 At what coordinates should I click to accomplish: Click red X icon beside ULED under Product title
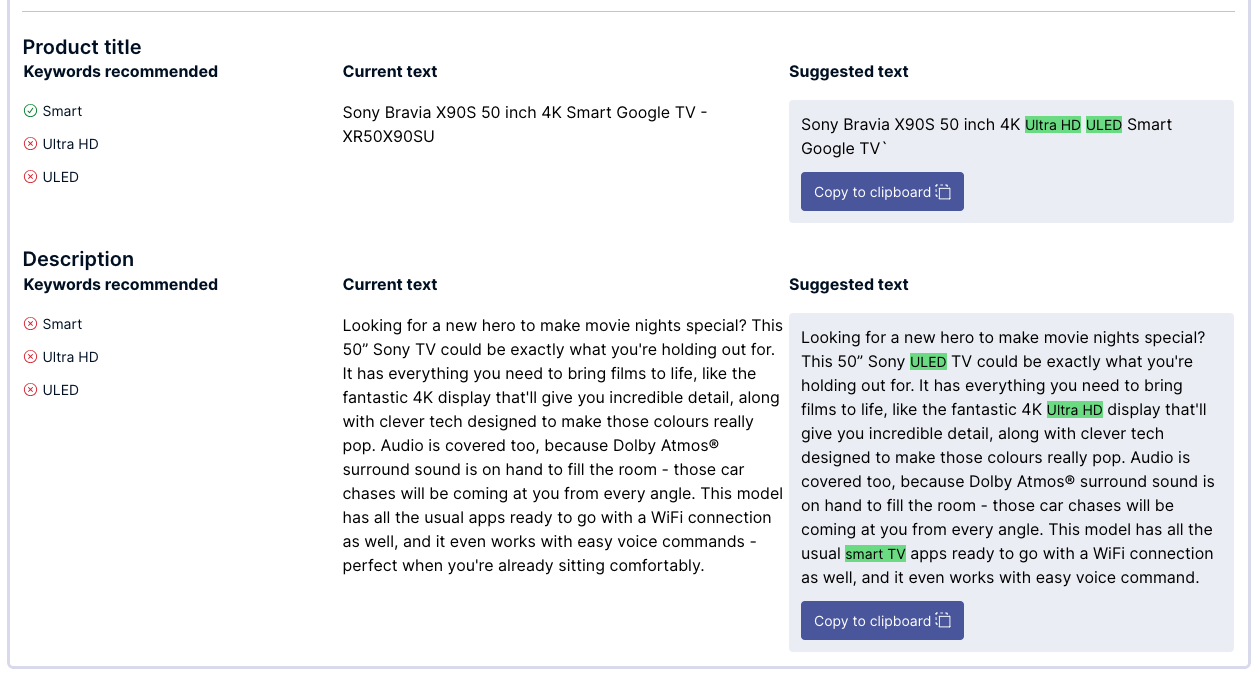pyautogui.click(x=30, y=177)
